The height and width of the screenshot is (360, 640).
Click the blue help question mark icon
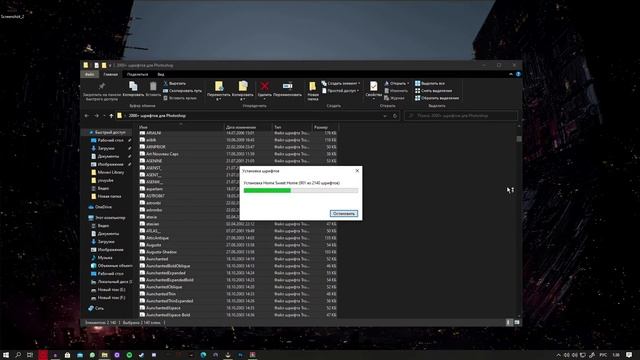pos(518,74)
